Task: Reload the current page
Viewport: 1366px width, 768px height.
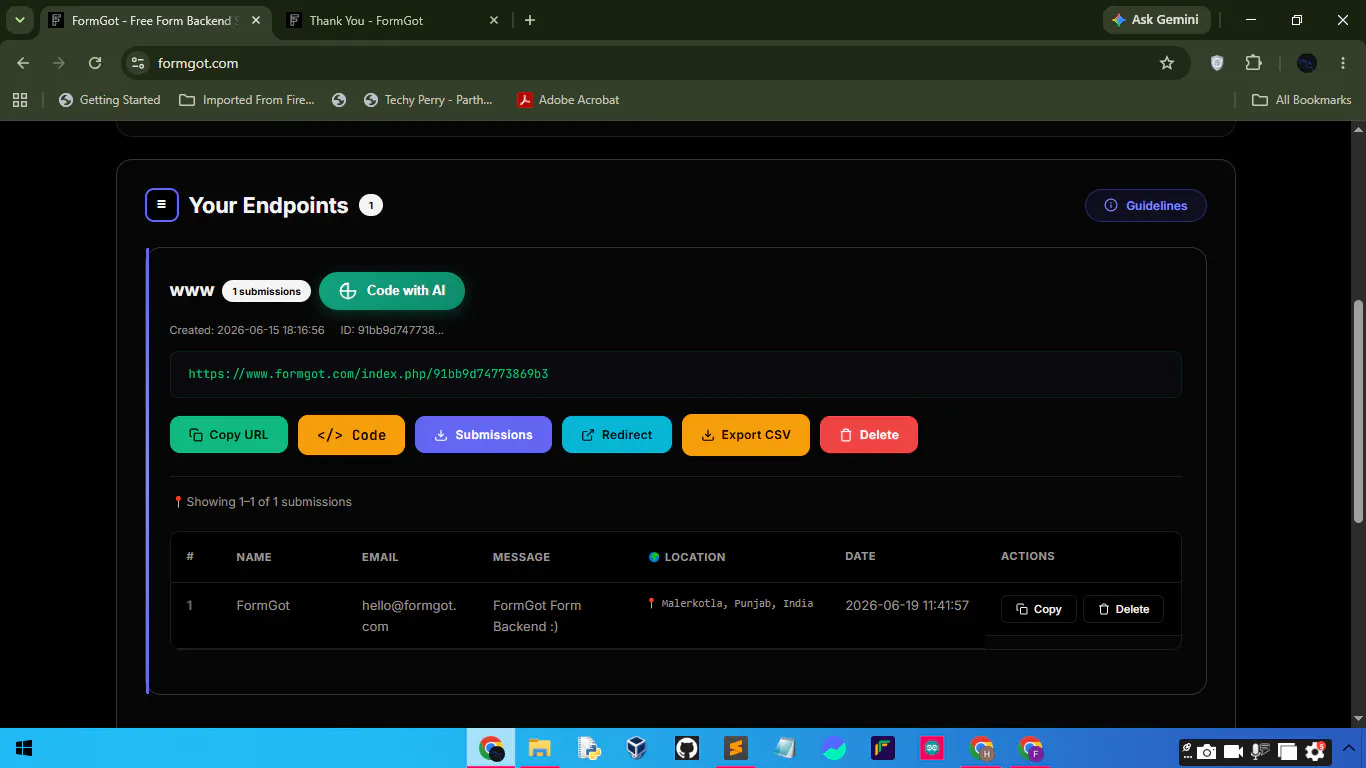Action: [x=95, y=63]
